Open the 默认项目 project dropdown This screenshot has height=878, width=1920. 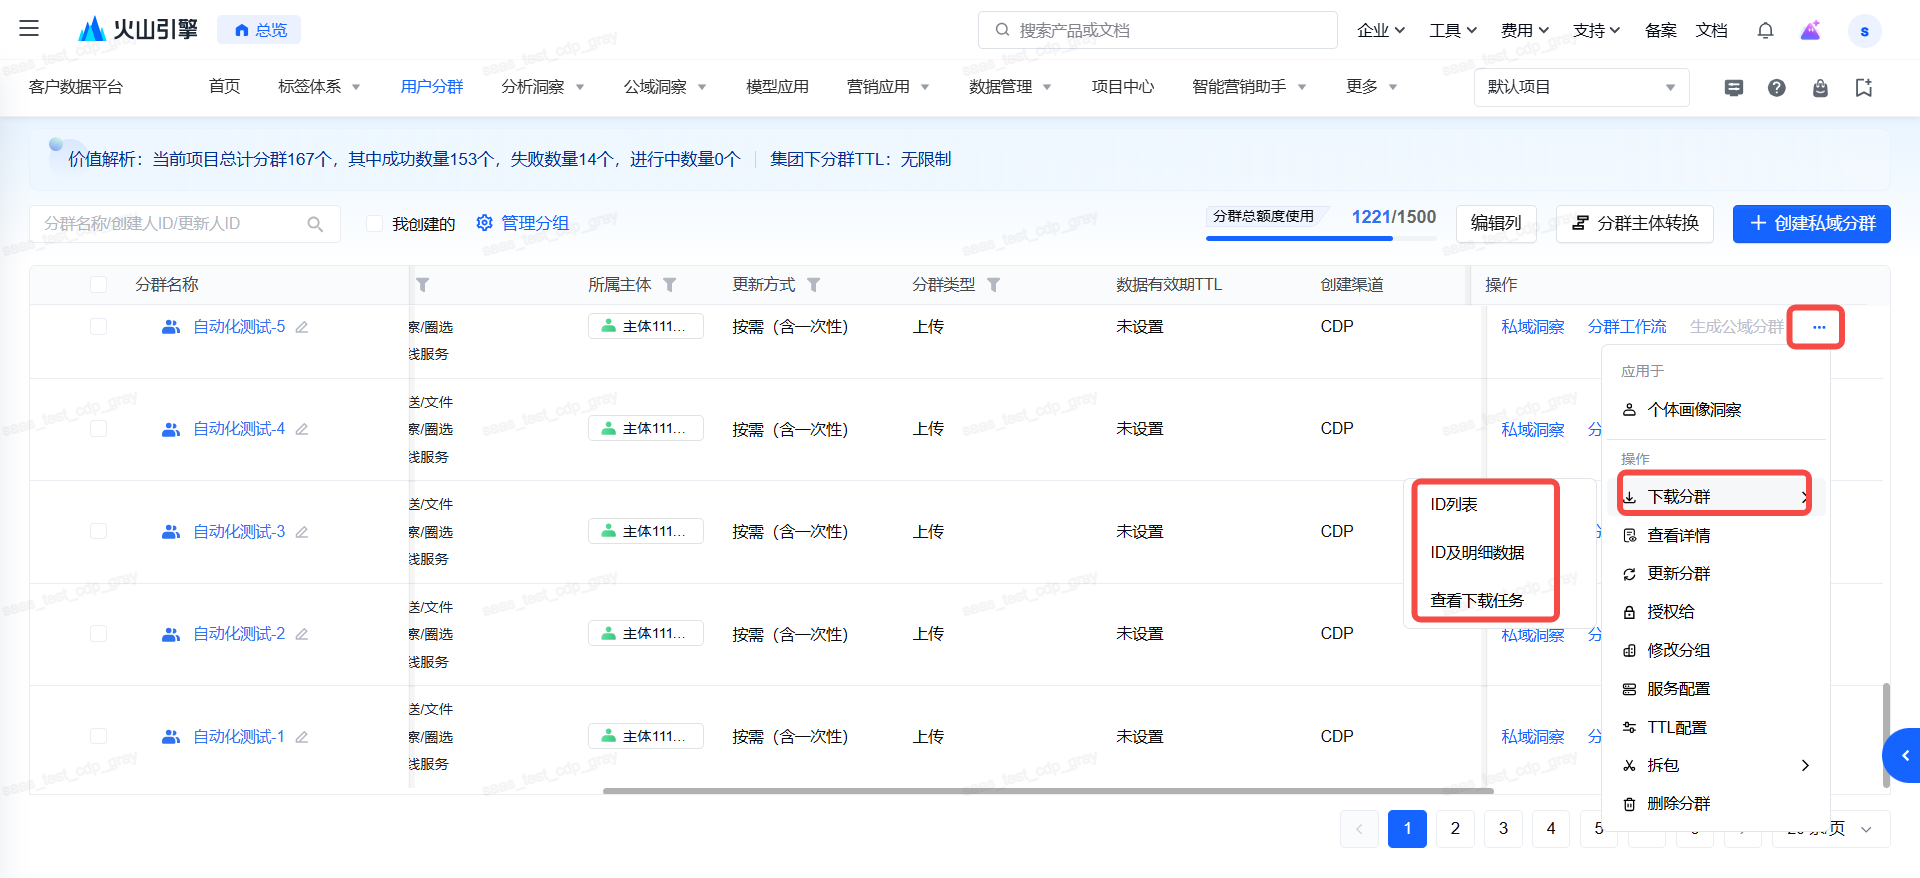(1580, 88)
